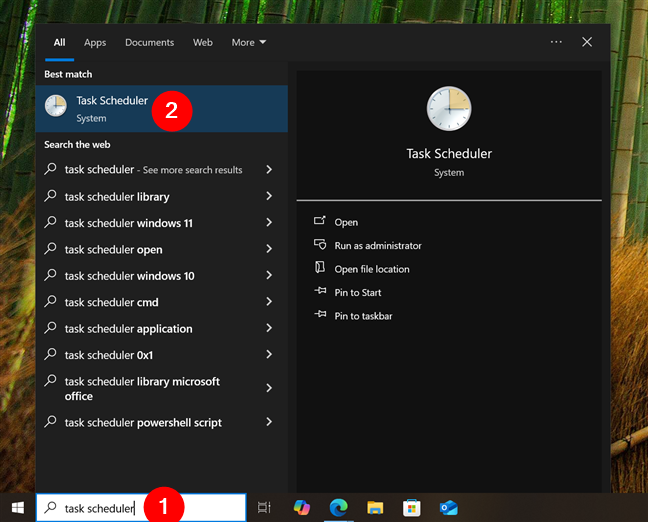
Task: Click the large Task Scheduler clock icon
Action: click(x=449, y=109)
